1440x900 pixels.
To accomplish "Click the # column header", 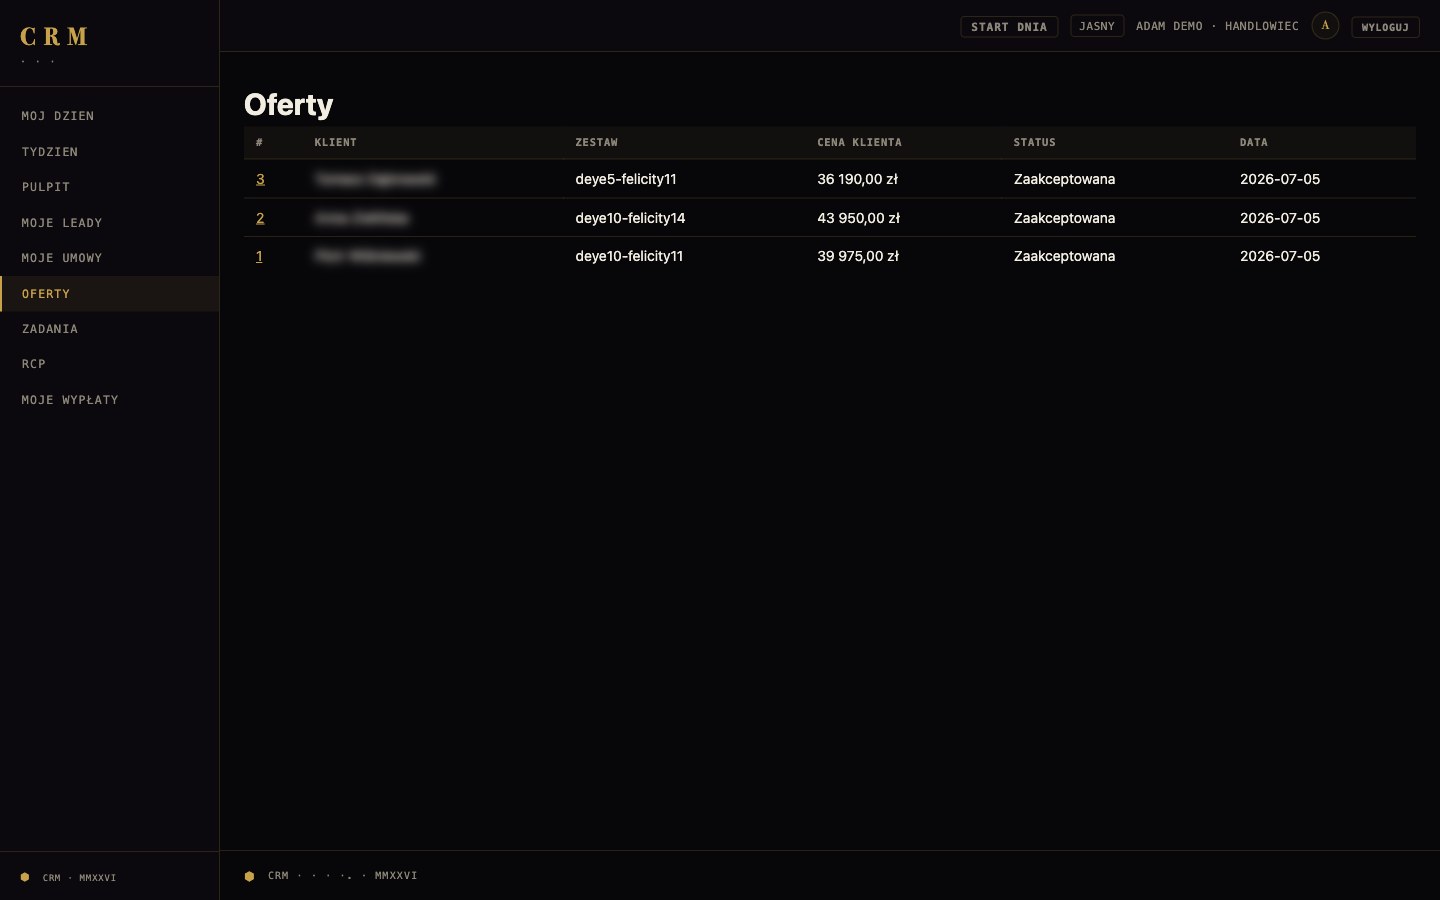I will point(259,142).
